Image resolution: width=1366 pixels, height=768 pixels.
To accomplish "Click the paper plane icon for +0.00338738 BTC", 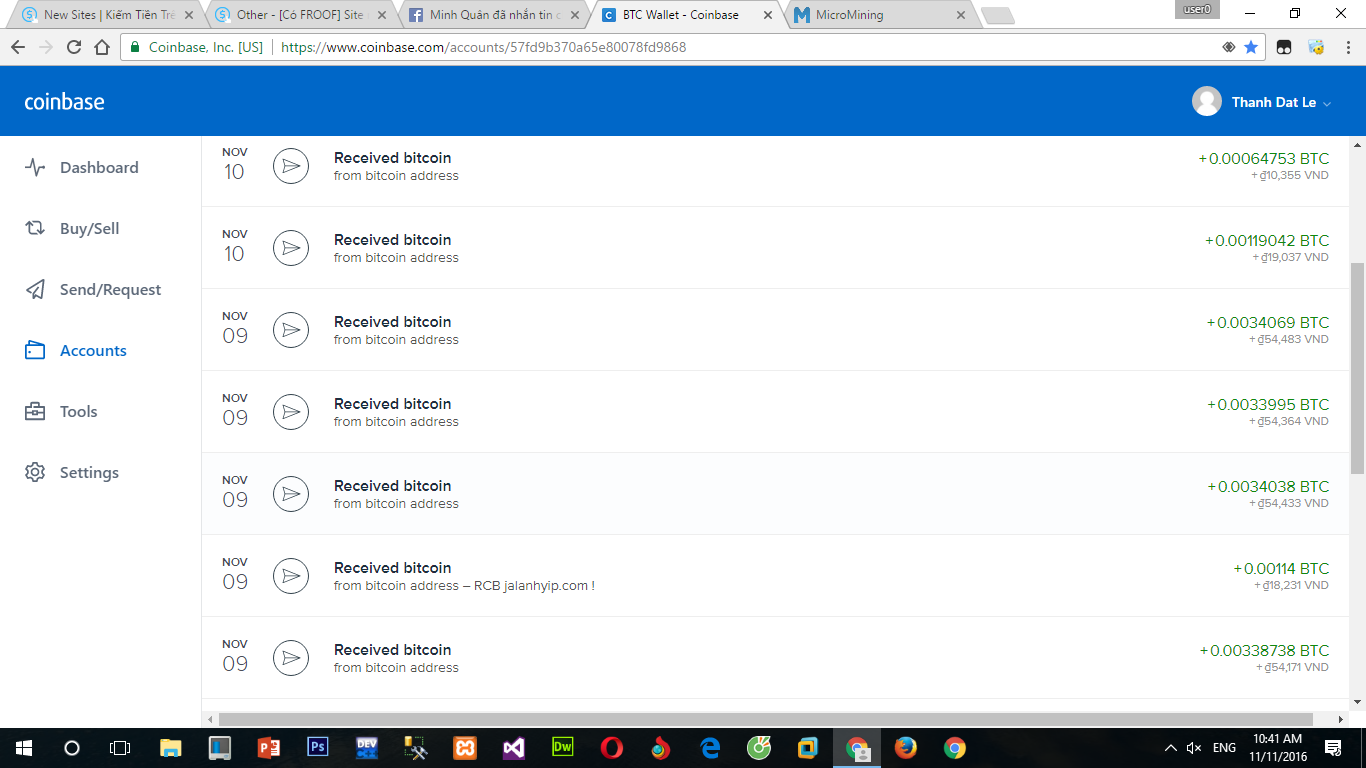I will [x=291, y=658].
